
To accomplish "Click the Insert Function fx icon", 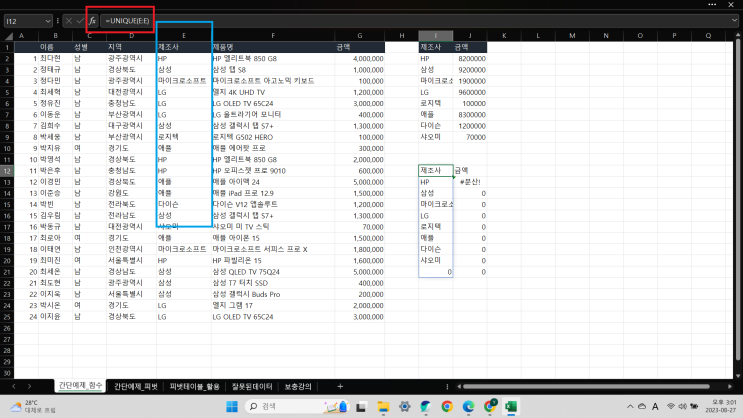I will coord(92,21).
